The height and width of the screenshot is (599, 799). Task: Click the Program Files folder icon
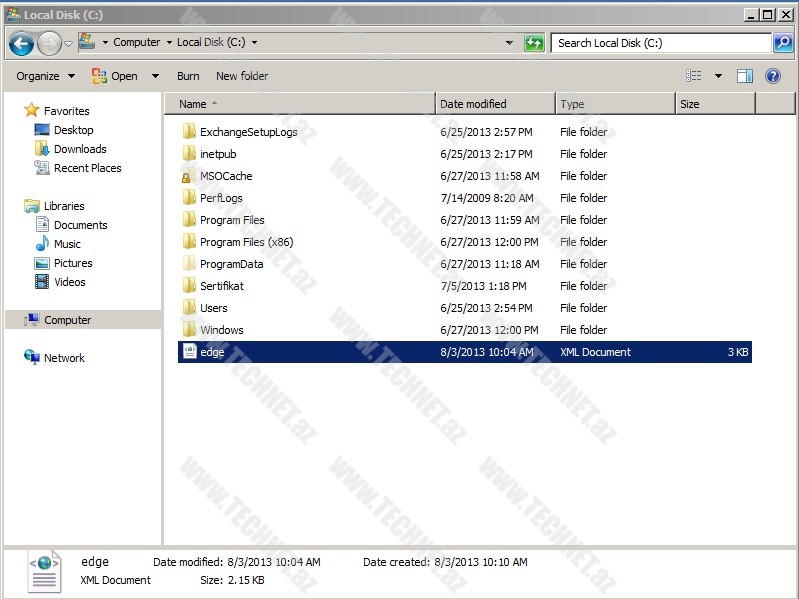click(x=189, y=220)
